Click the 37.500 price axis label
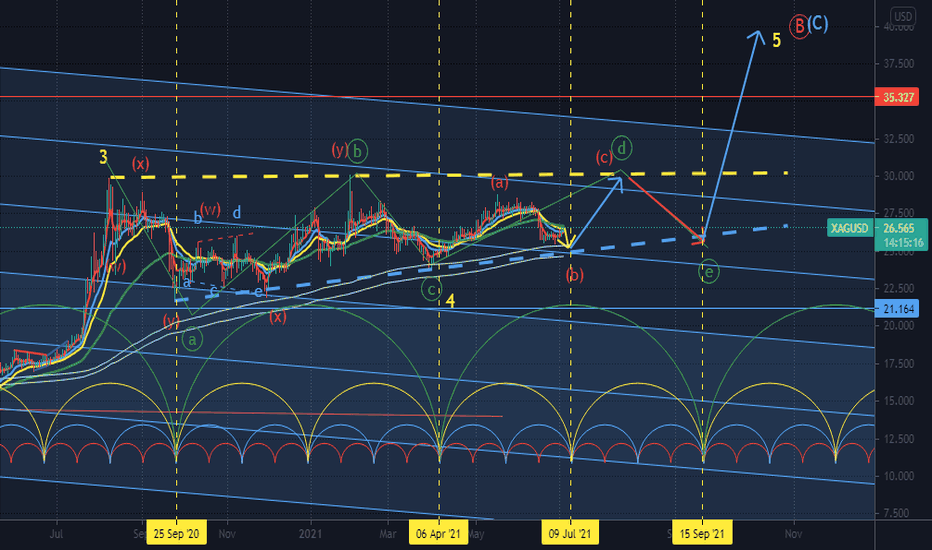 click(x=898, y=64)
